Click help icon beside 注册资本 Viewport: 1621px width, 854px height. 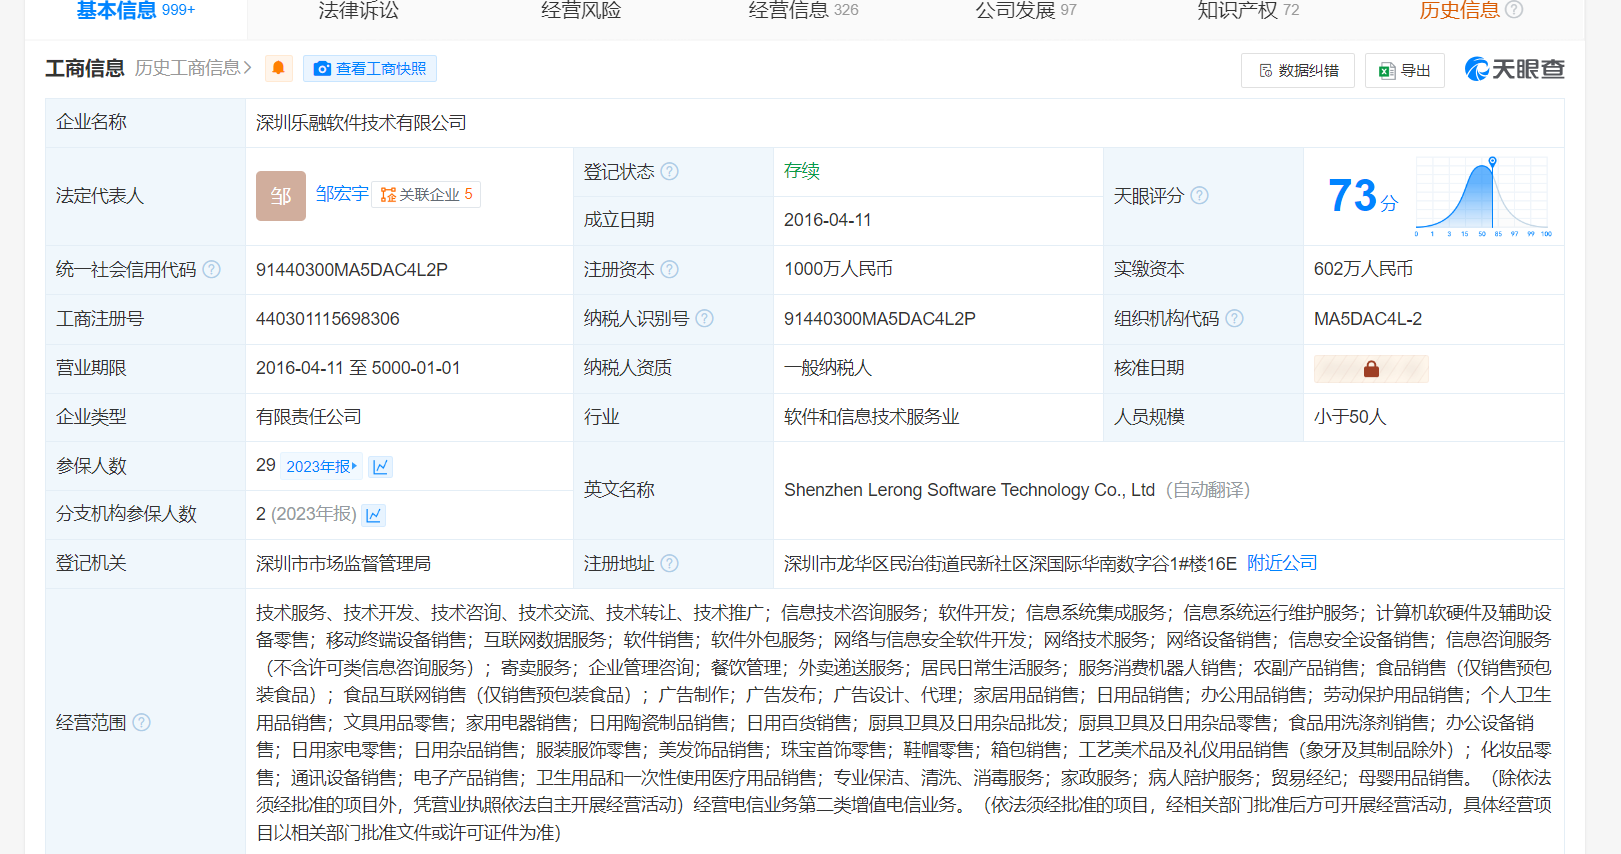click(670, 269)
